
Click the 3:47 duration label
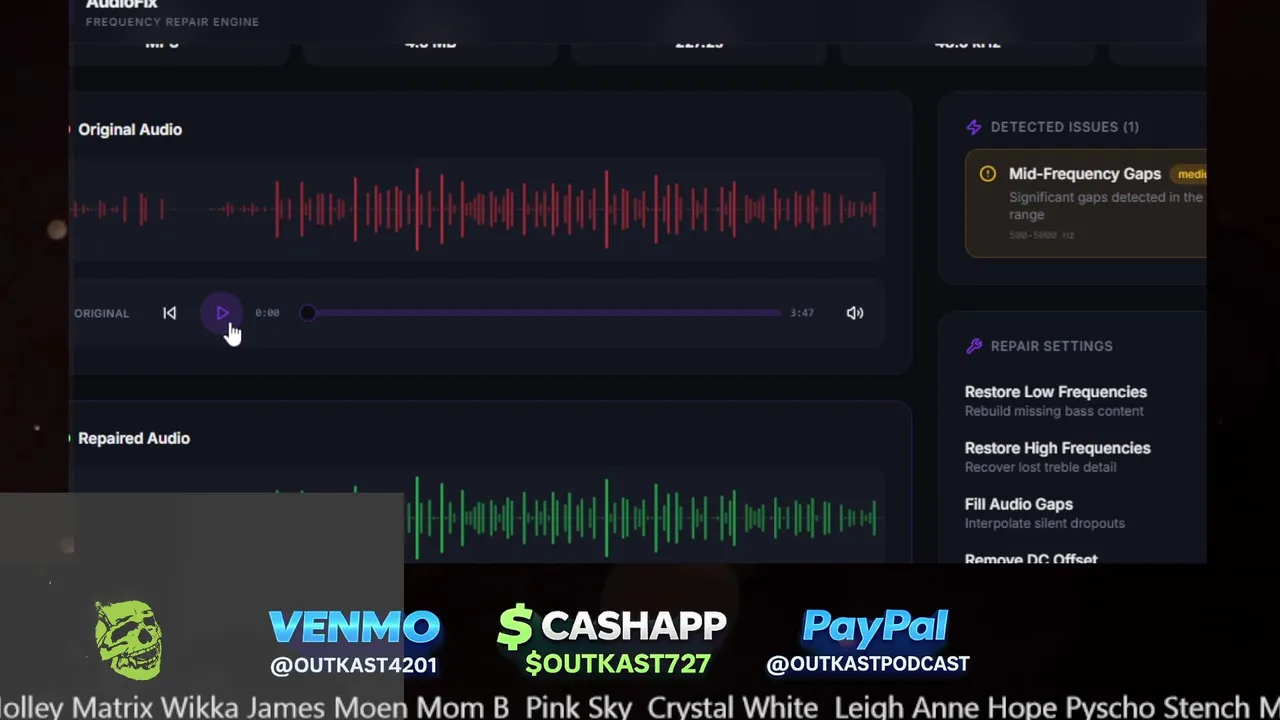point(802,313)
